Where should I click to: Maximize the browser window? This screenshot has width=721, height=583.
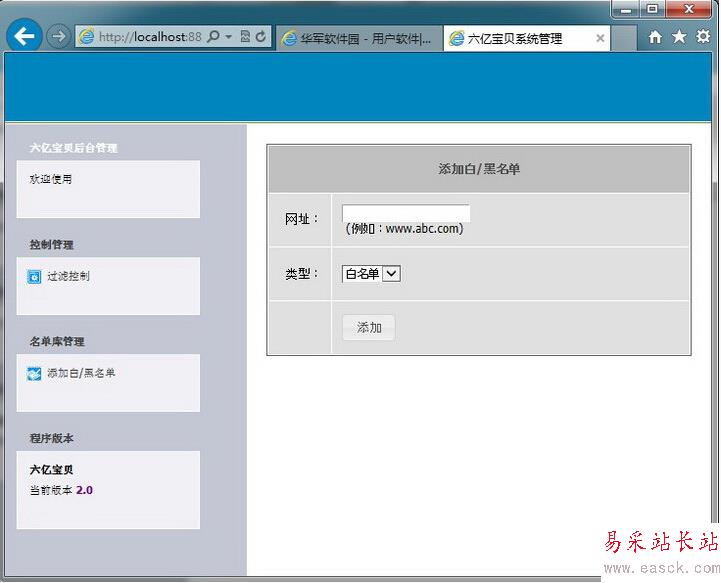652,9
